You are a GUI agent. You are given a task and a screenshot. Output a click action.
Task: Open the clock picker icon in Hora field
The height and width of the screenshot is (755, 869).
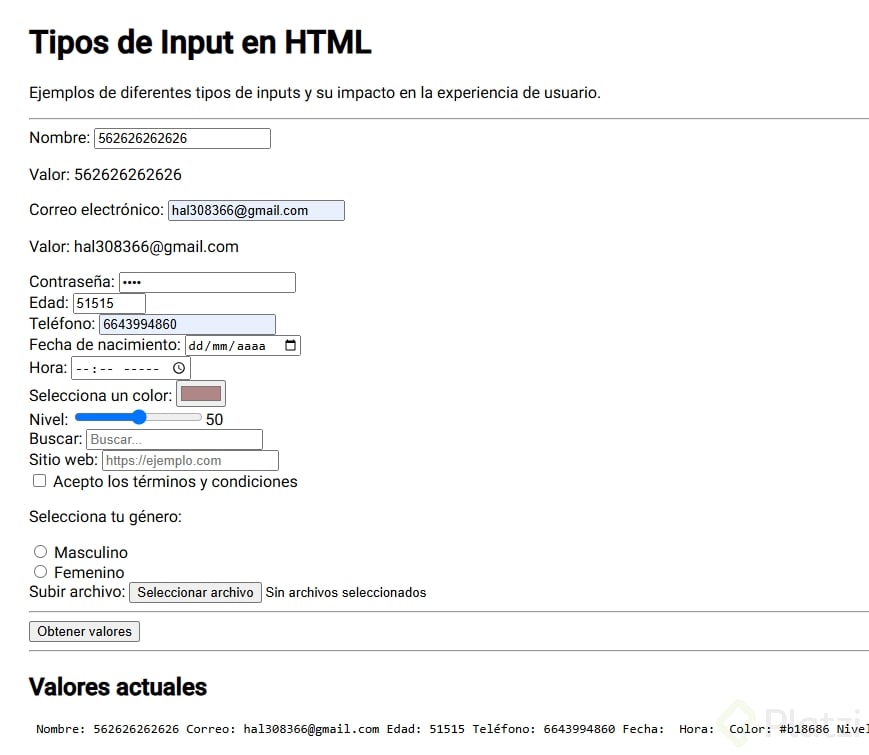click(178, 368)
